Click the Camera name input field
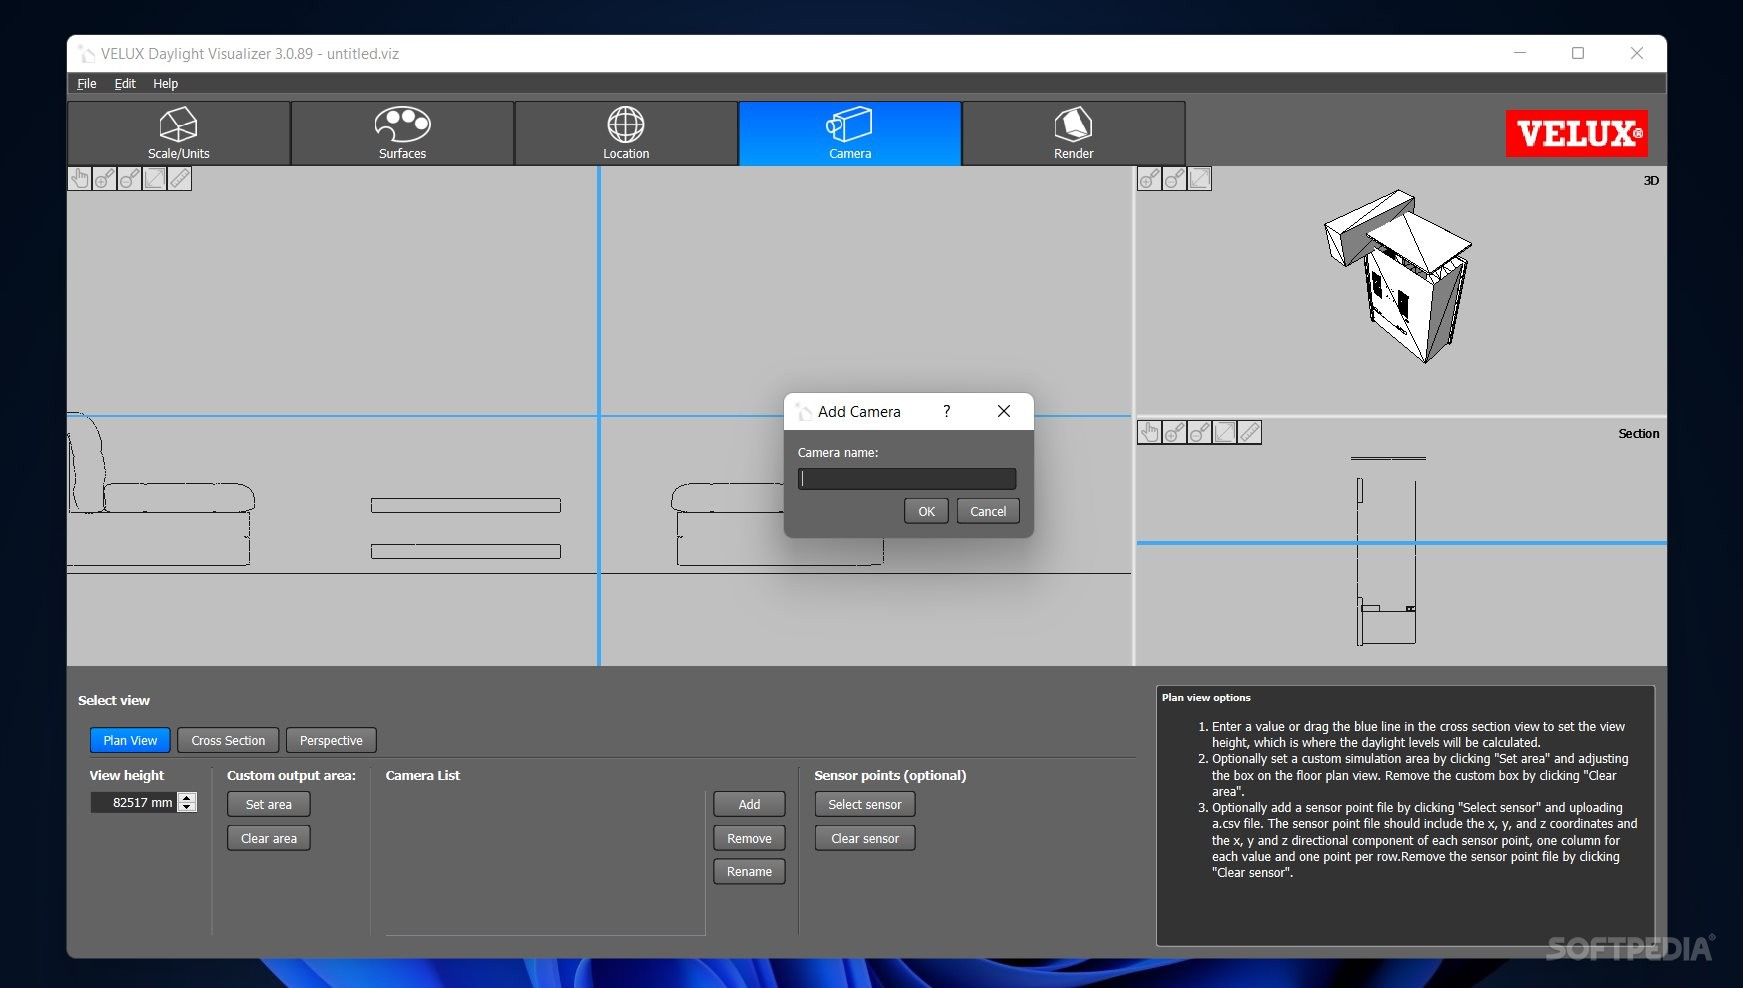The width and height of the screenshot is (1743, 988). click(907, 479)
